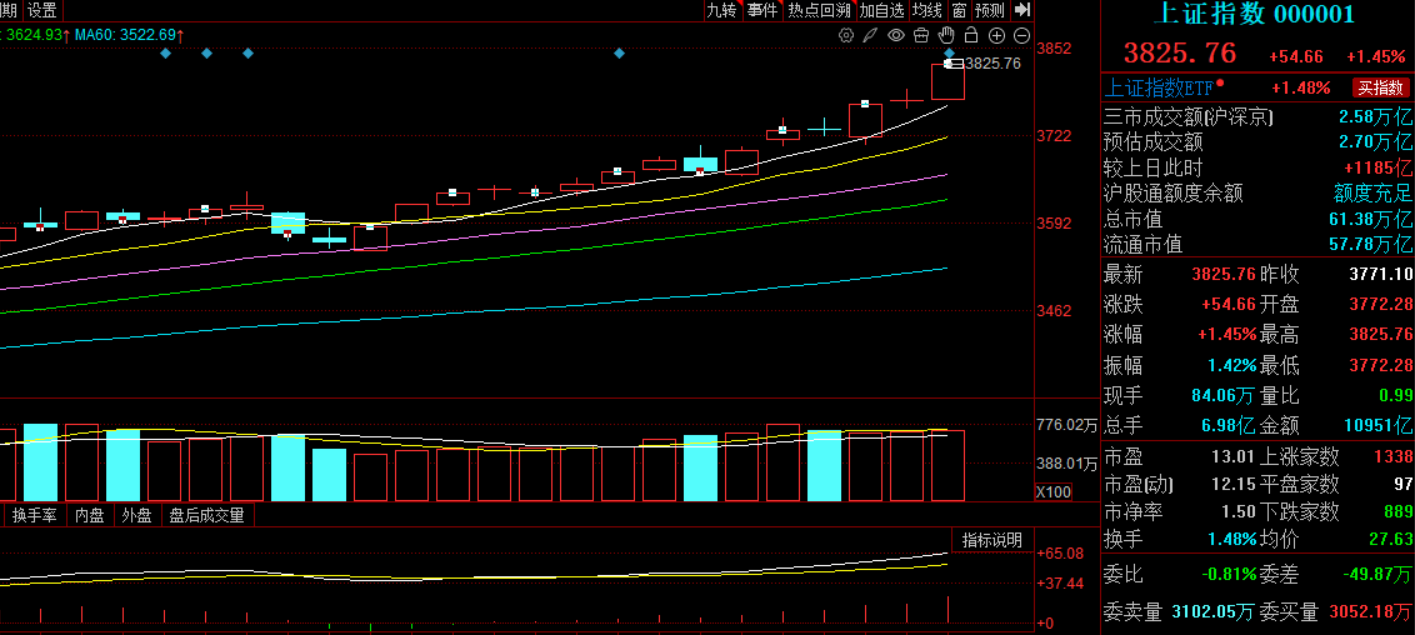The height and width of the screenshot is (635, 1415).
Task: Click the 市盈 value 13.01
Action: pyautogui.click(x=1231, y=457)
